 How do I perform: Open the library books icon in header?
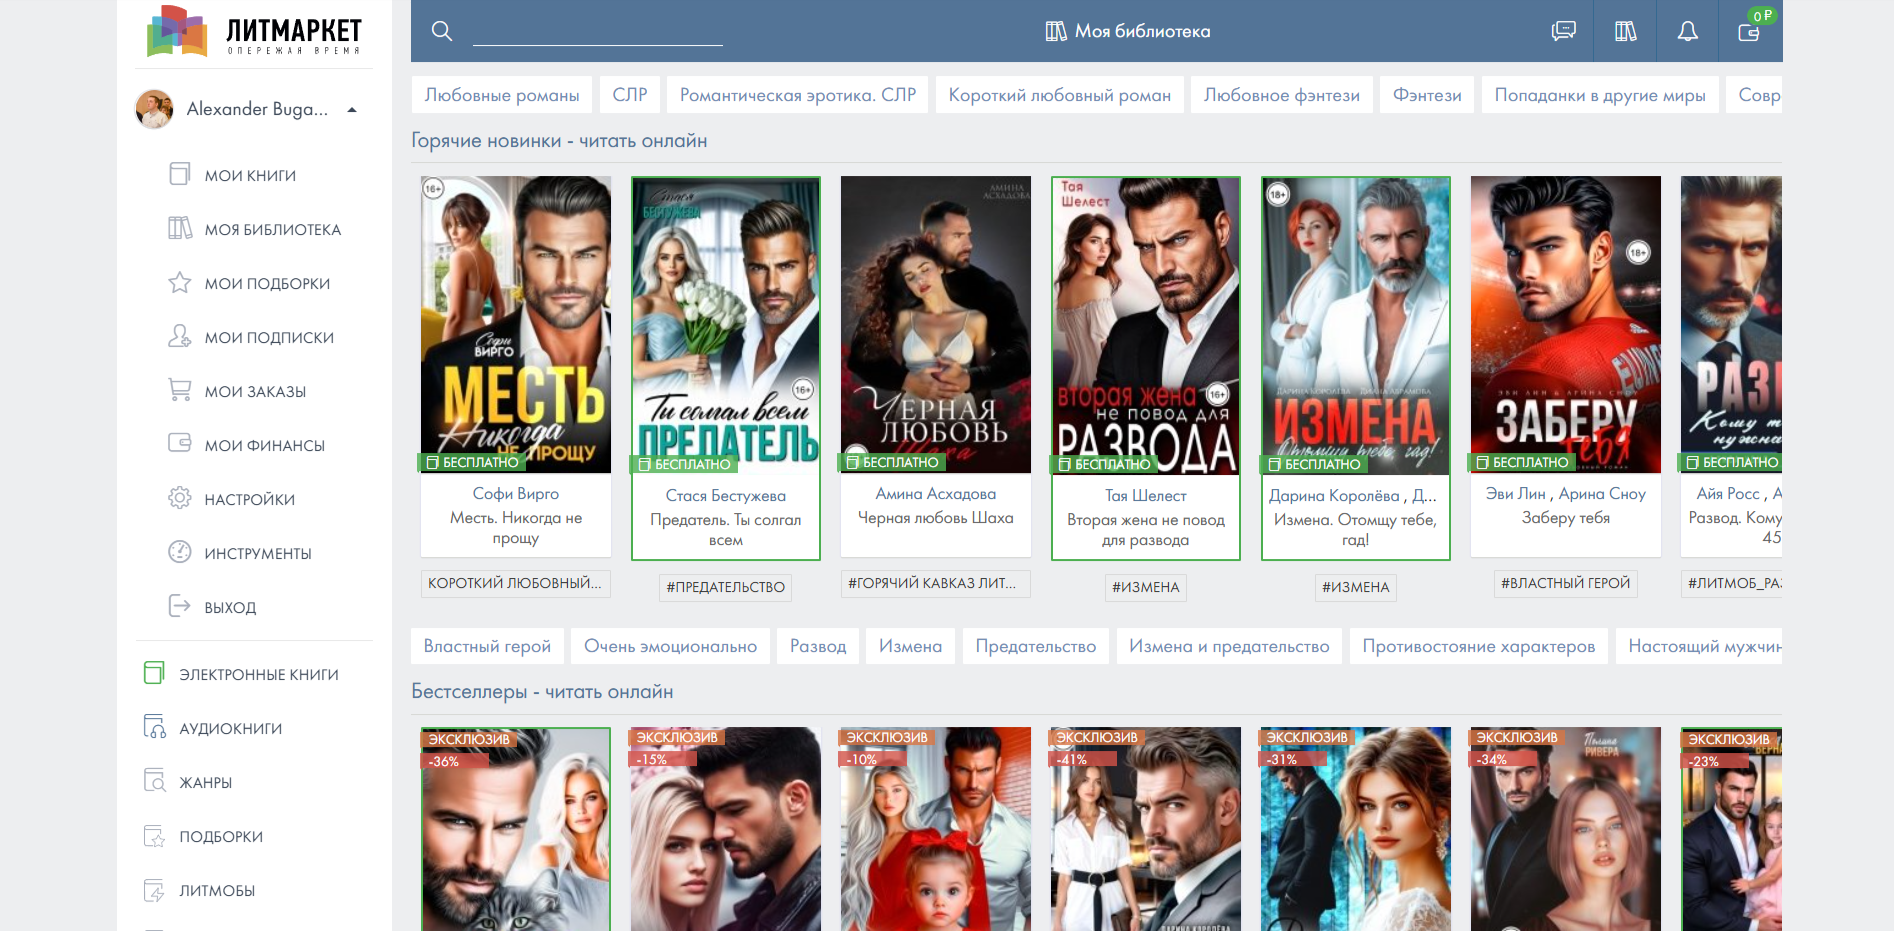(1626, 31)
